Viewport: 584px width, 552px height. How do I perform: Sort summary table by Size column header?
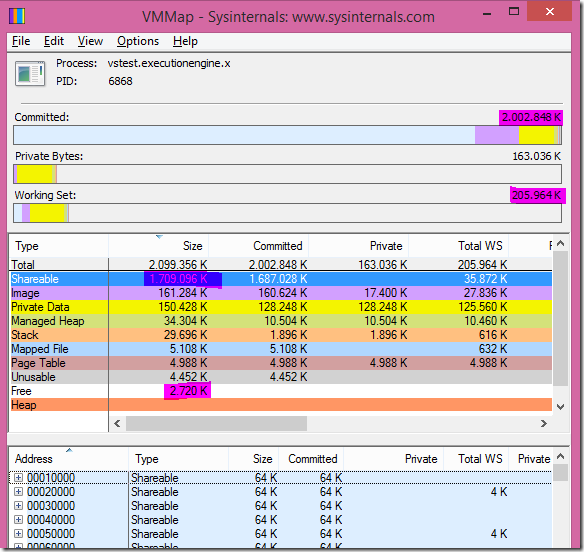(x=159, y=246)
